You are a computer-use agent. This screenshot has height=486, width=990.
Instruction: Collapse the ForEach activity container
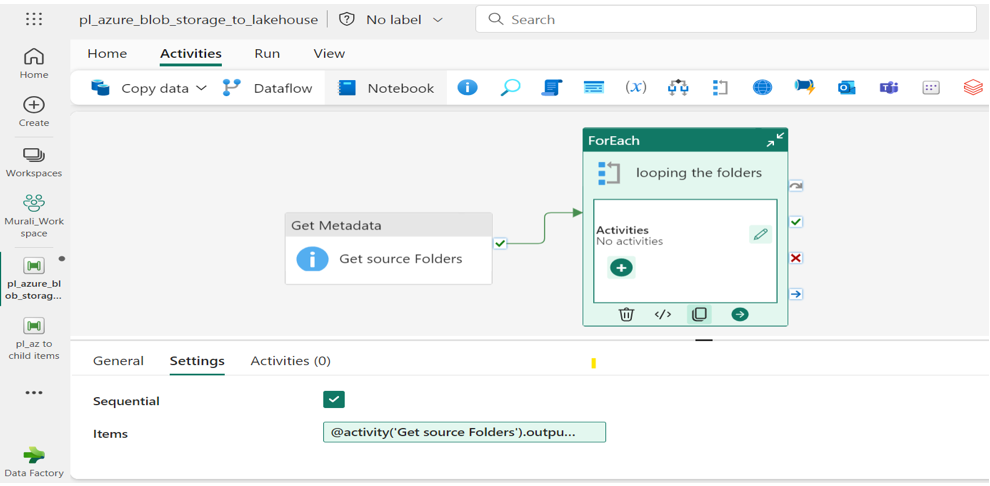pyautogui.click(x=775, y=140)
